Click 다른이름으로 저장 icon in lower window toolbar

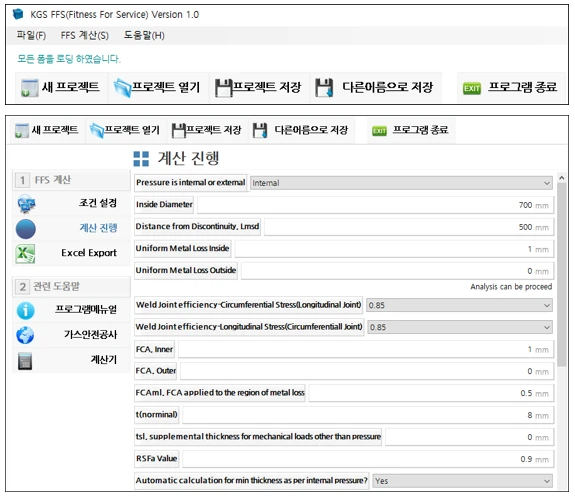260,131
